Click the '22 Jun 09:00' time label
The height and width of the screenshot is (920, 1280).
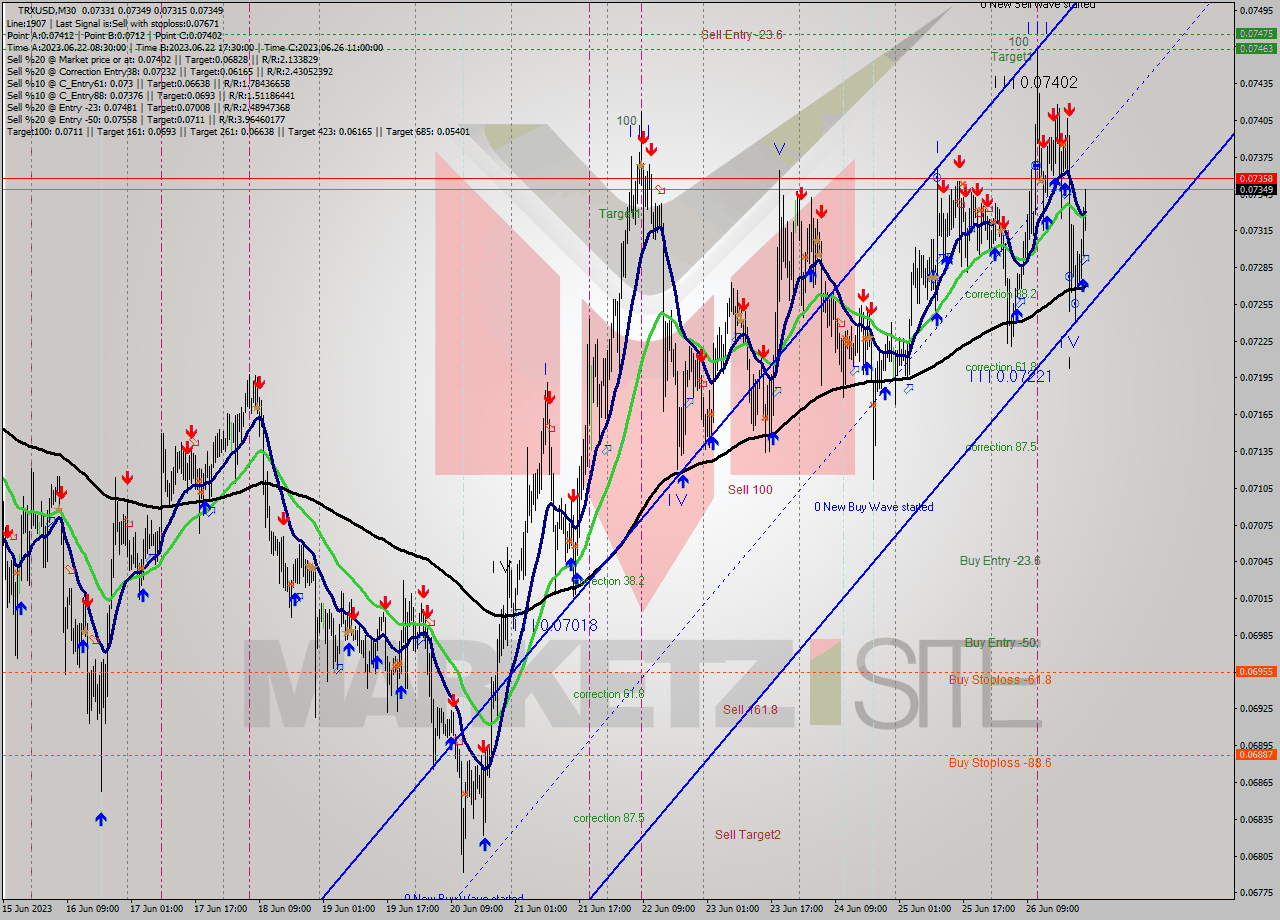point(667,909)
